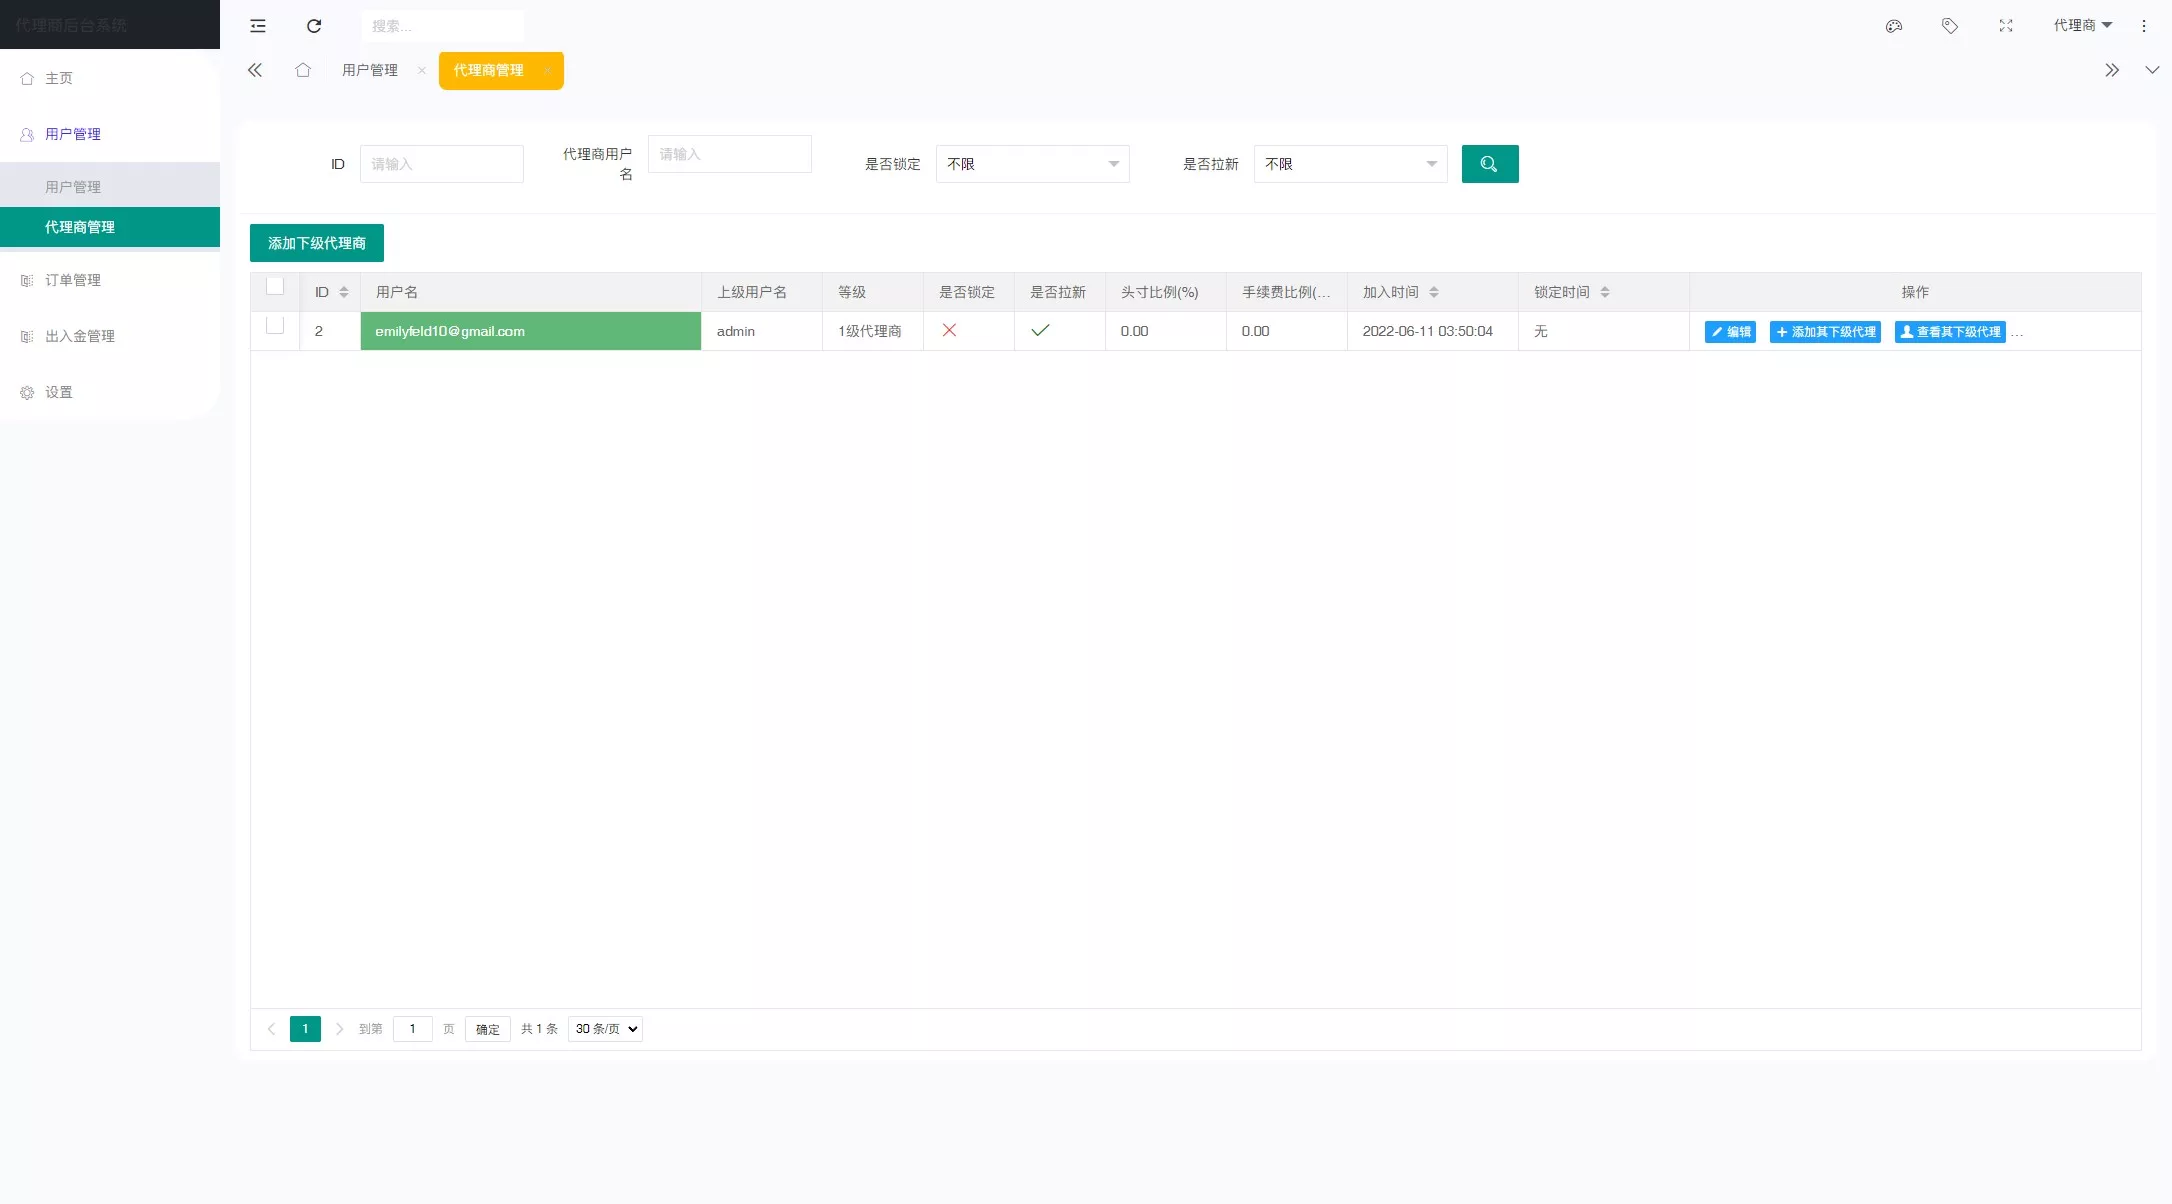Image resolution: width=2172 pixels, height=1204 pixels.
Task: Expand the 代理商 account menu
Action: [2082, 26]
